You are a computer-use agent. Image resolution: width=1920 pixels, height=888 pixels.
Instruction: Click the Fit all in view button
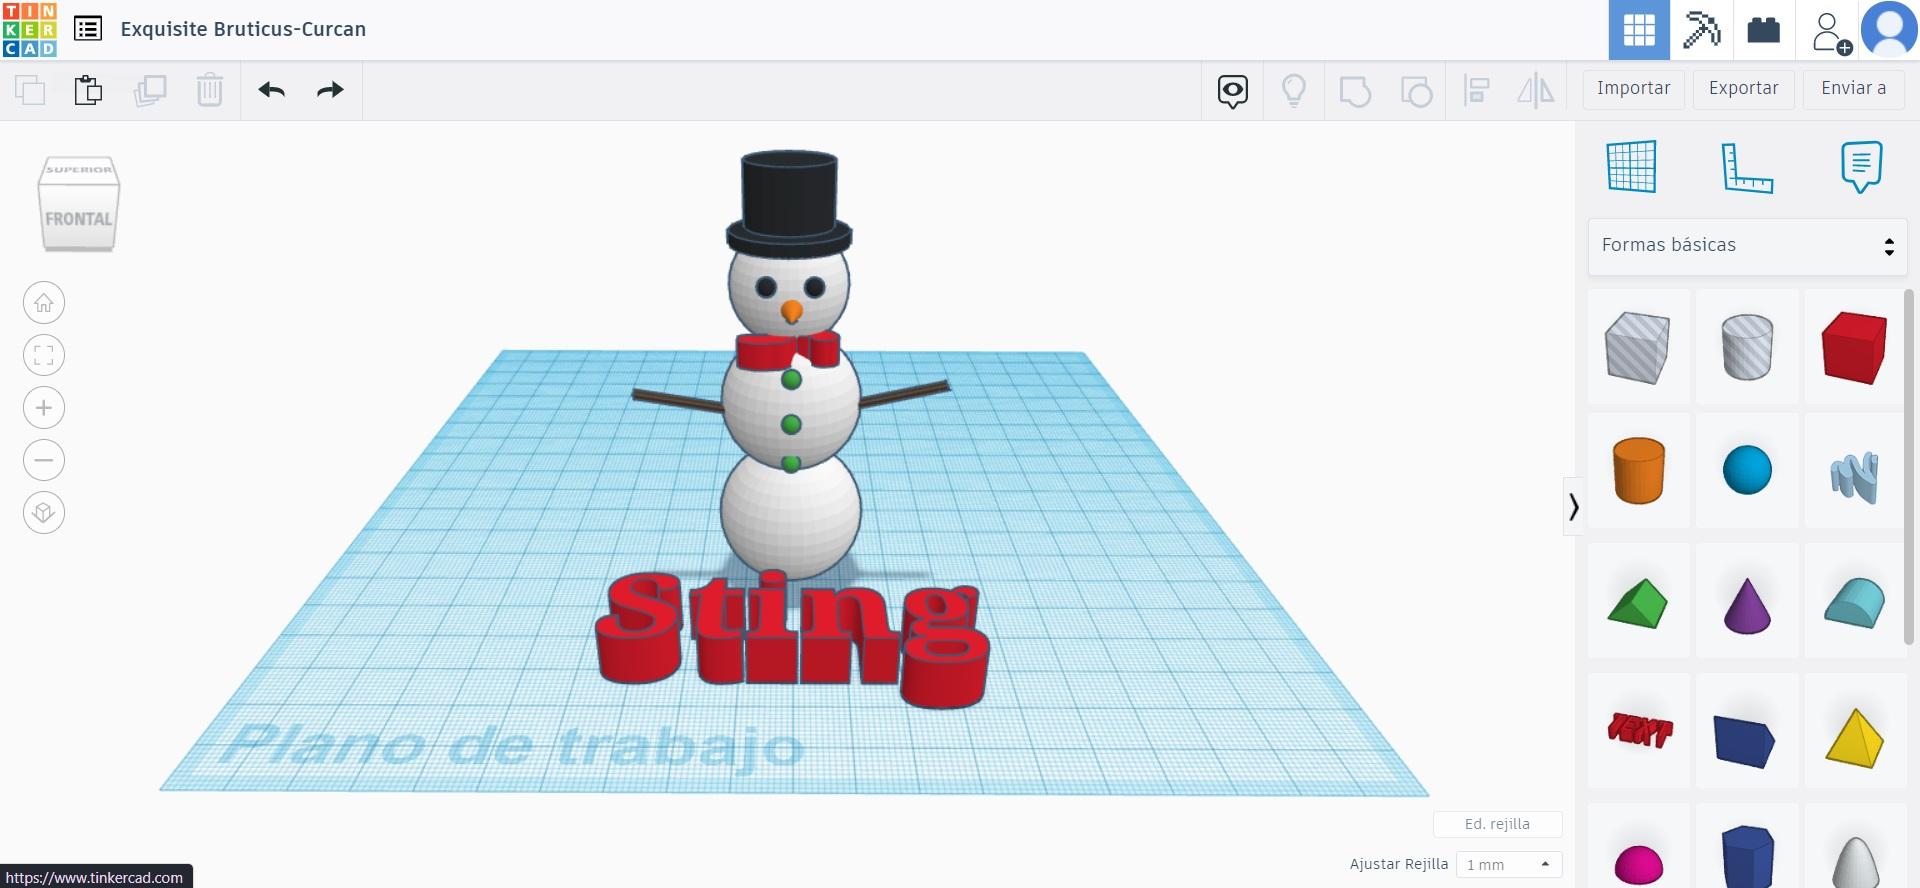[44, 355]
